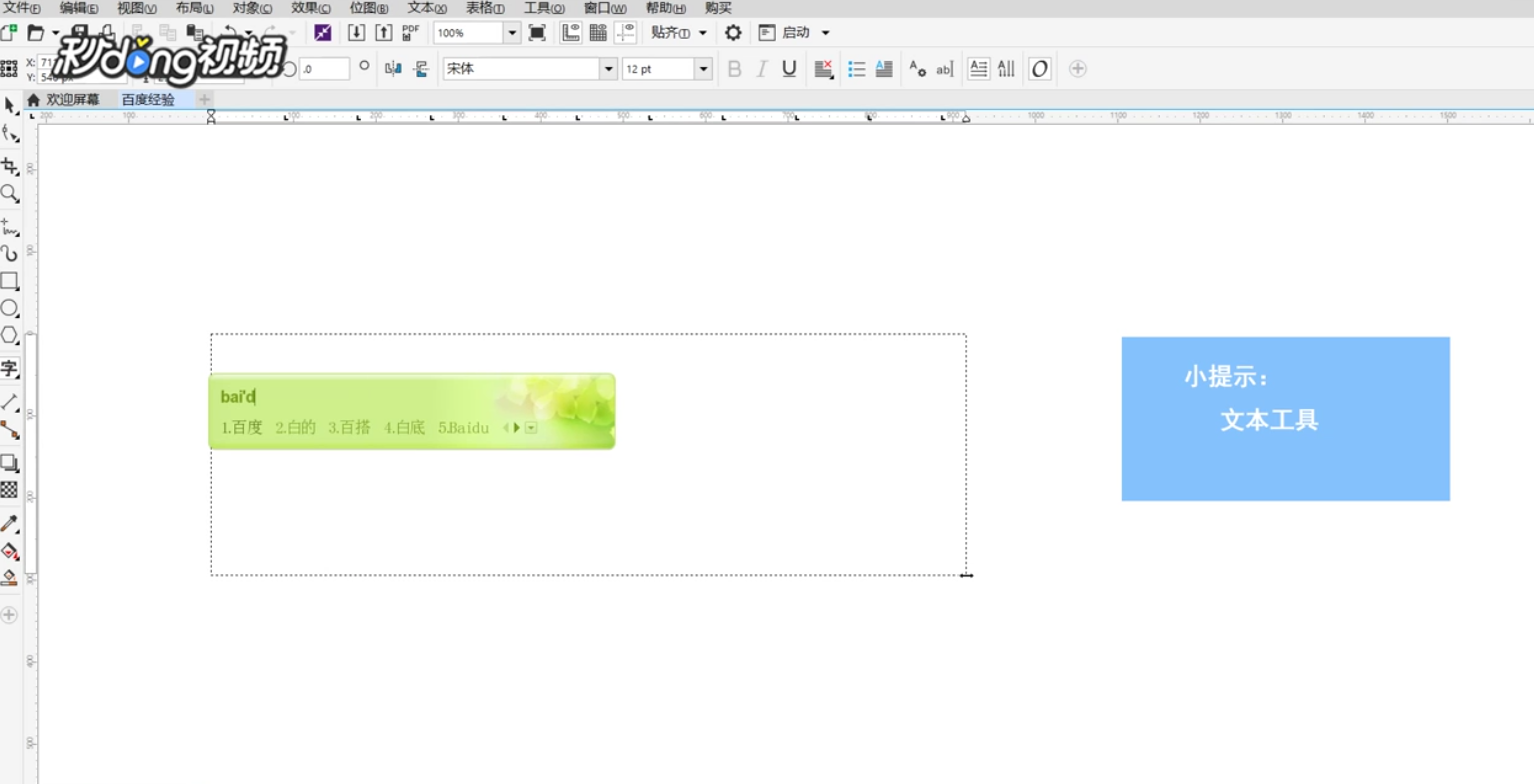
Task: Toggle the show rulers button
Action: (571, 32)
